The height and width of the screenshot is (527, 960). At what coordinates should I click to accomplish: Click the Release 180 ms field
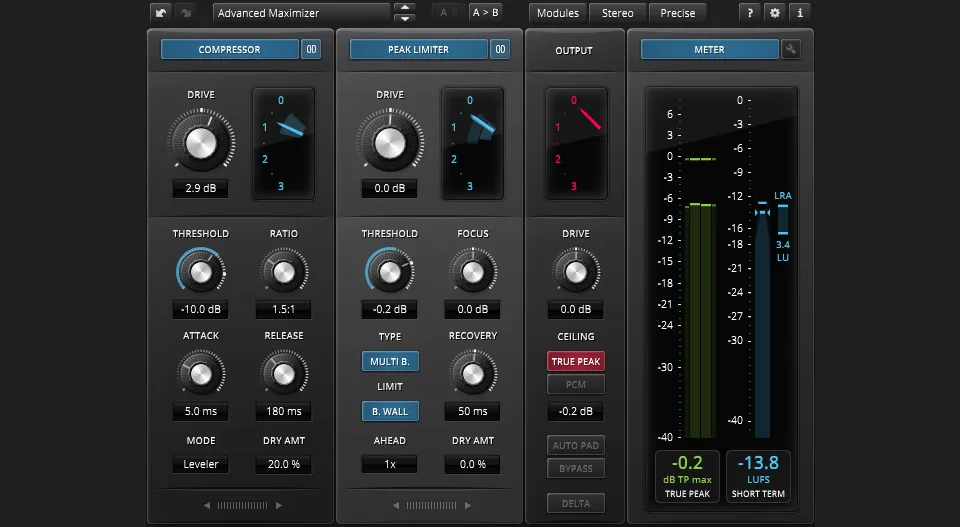(283, 411)
